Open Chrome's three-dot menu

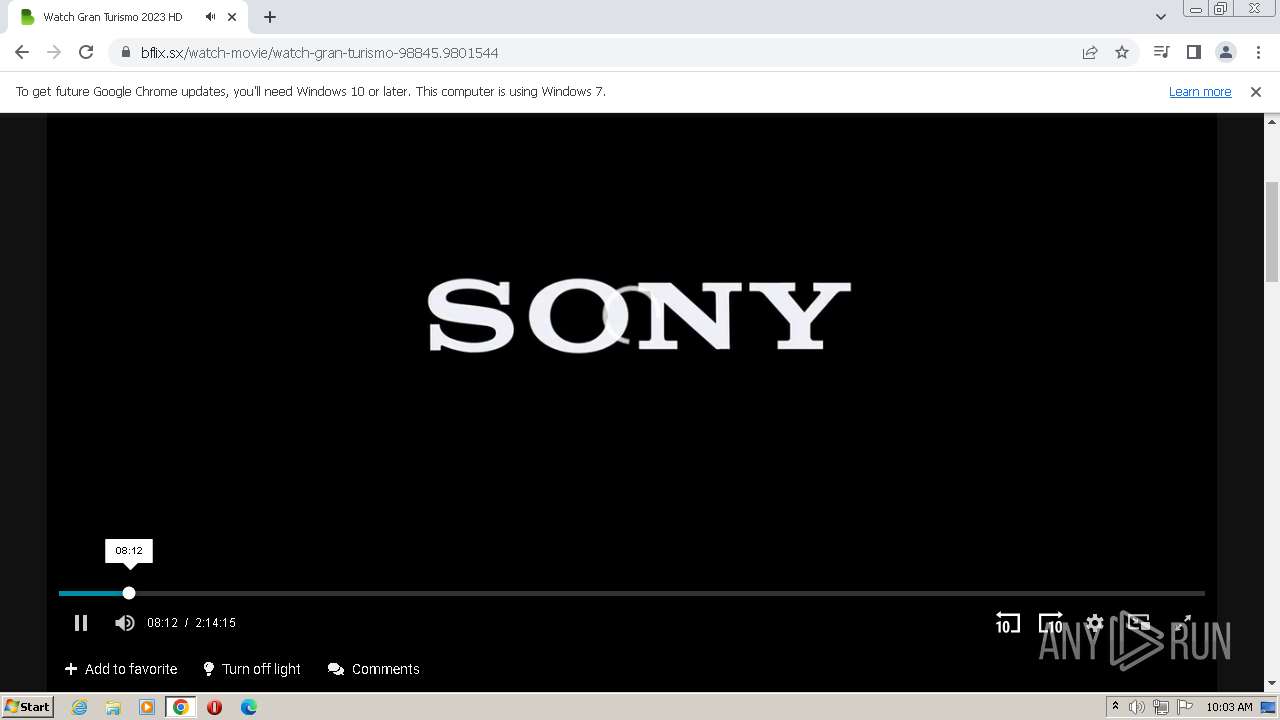pyautogui.click(x=1257, y=52)
